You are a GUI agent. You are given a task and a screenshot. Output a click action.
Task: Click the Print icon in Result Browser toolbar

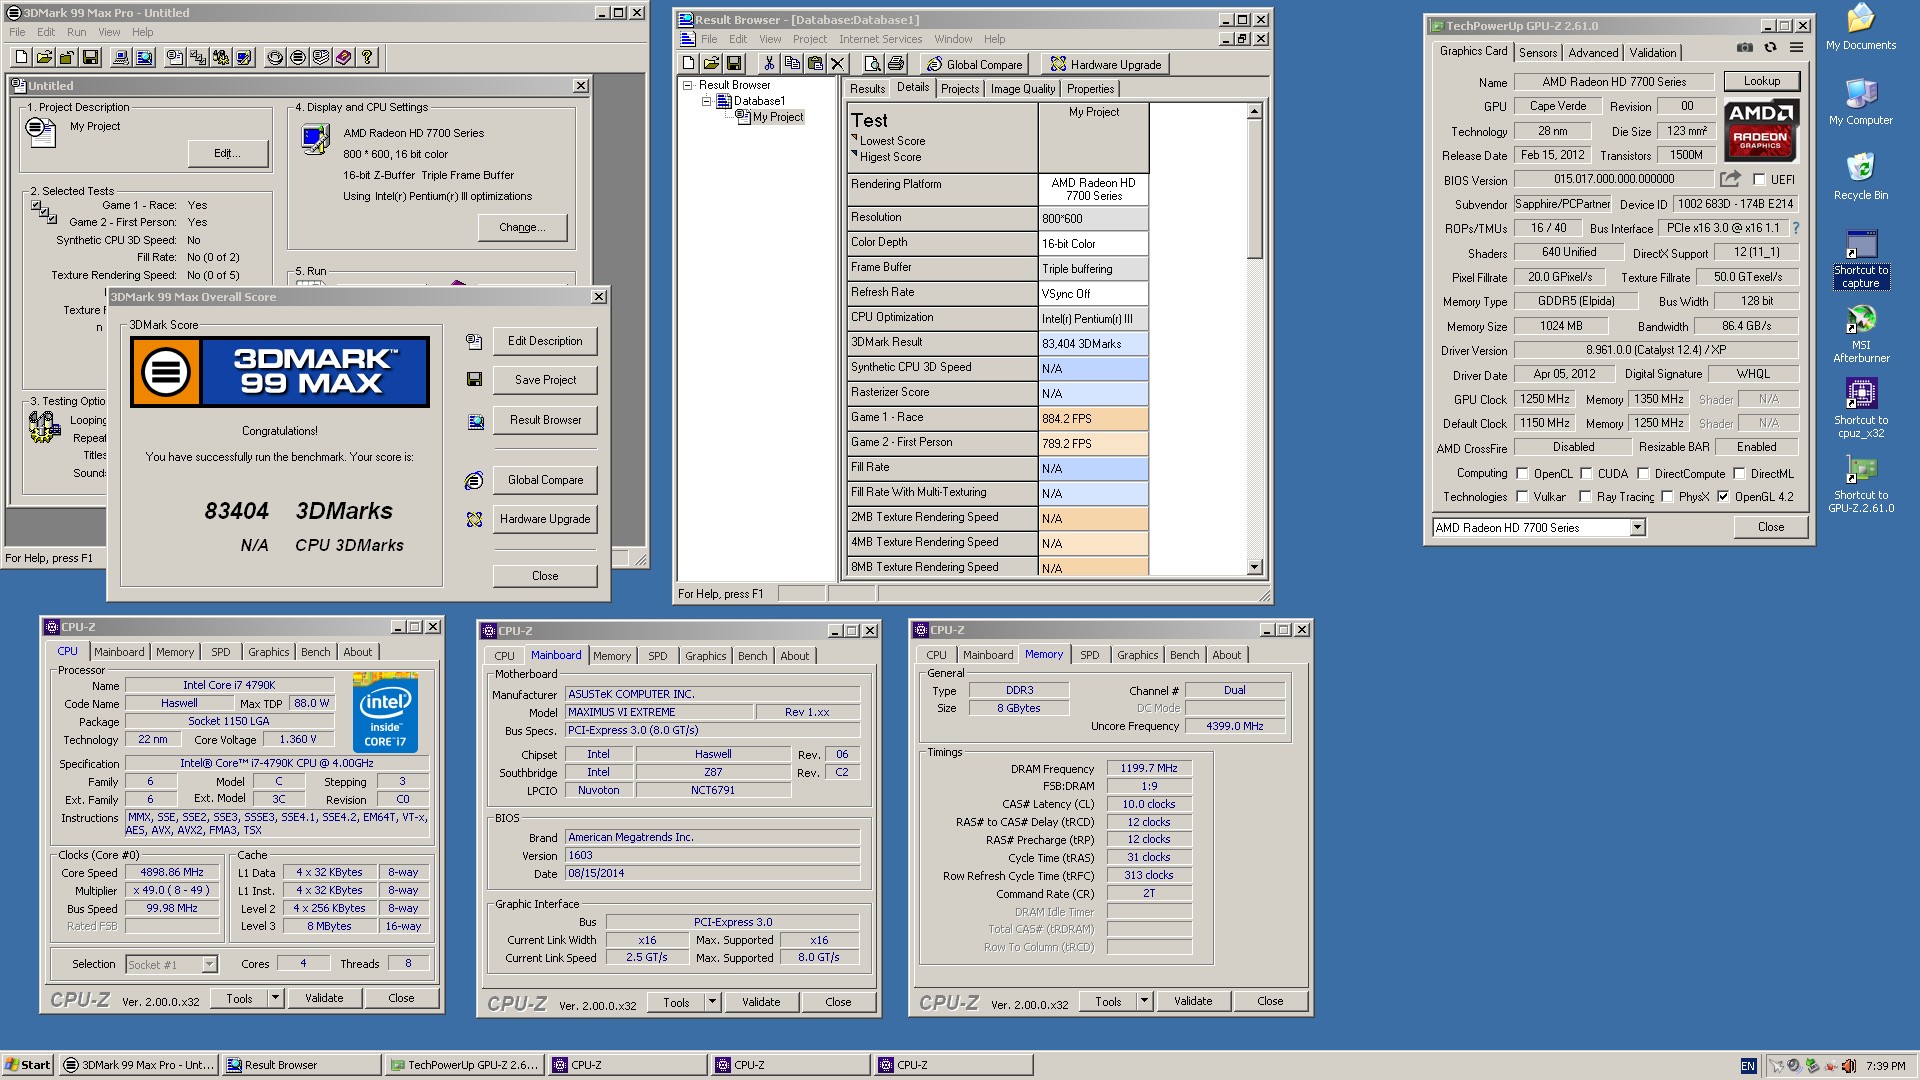896,64
